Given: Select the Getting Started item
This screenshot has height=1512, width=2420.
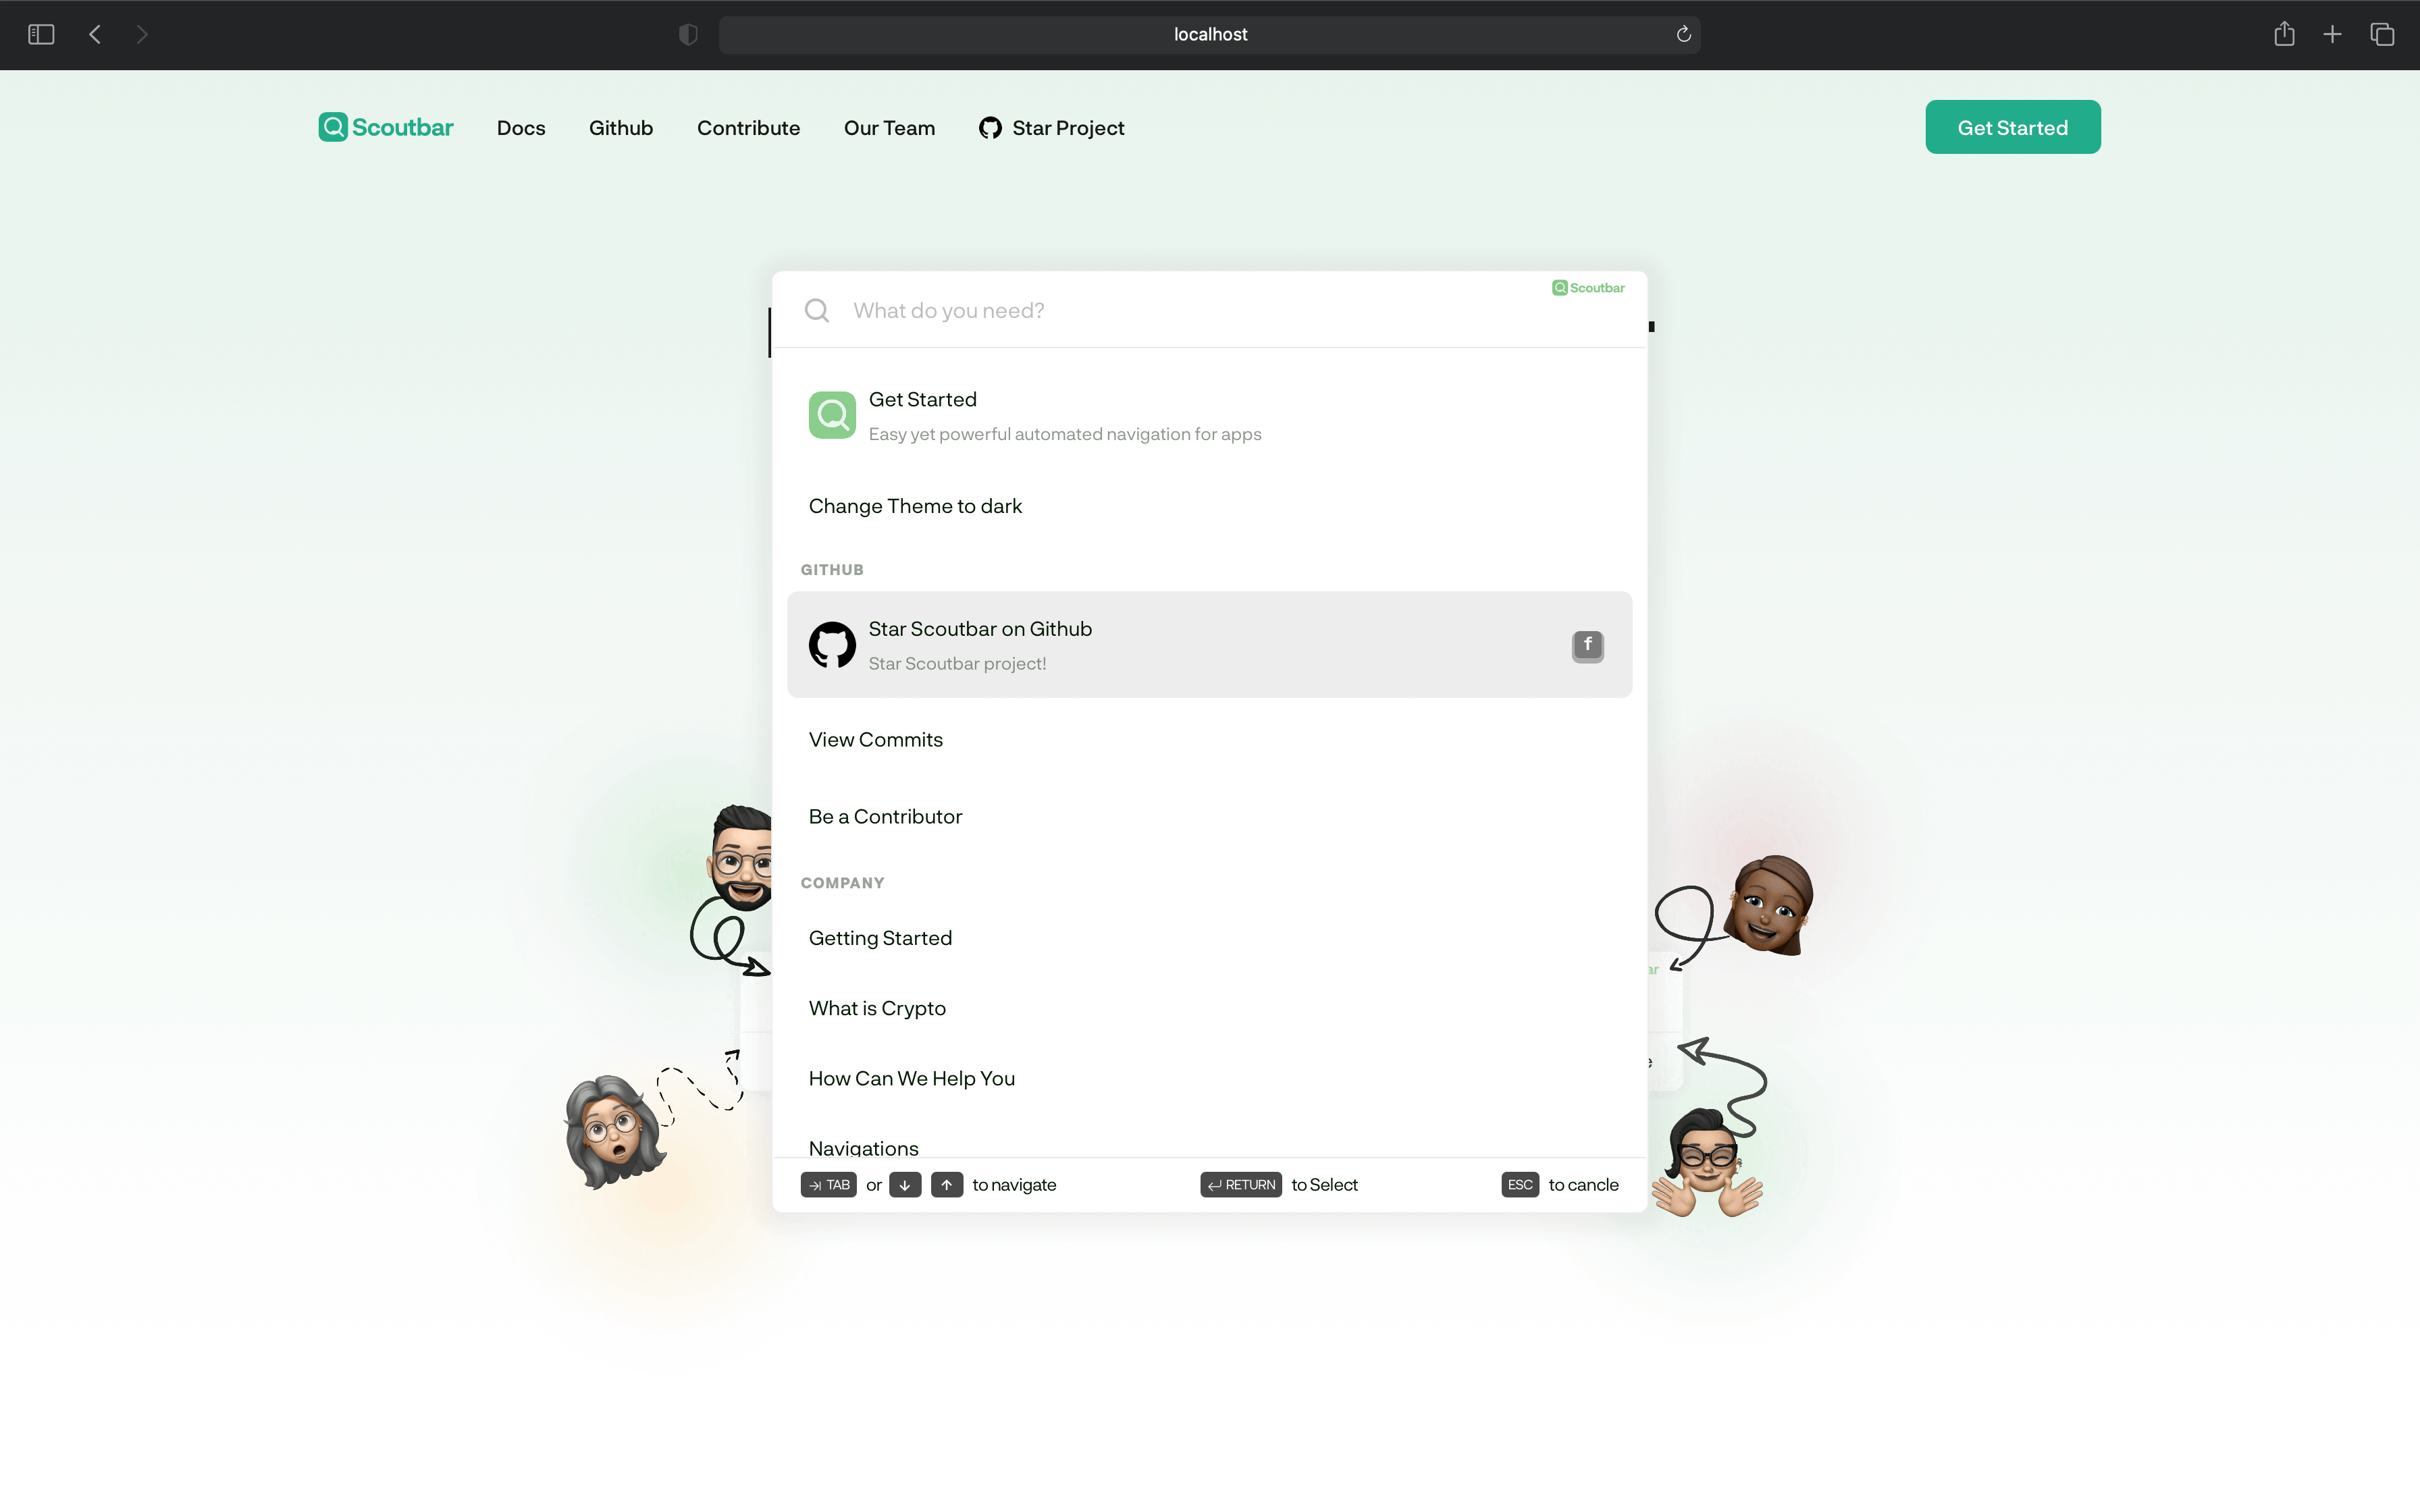Looking at the screenshot, I should pyautogui.click(x=1209, y=938).
